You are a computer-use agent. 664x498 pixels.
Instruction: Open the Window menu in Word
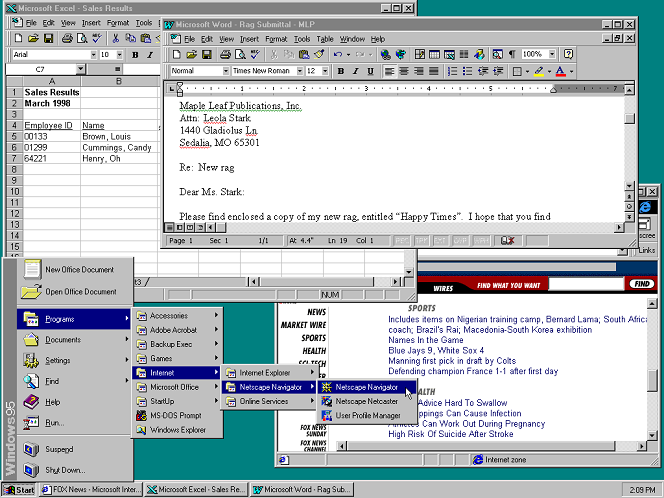pyautogui.click(x=352, y=39)
